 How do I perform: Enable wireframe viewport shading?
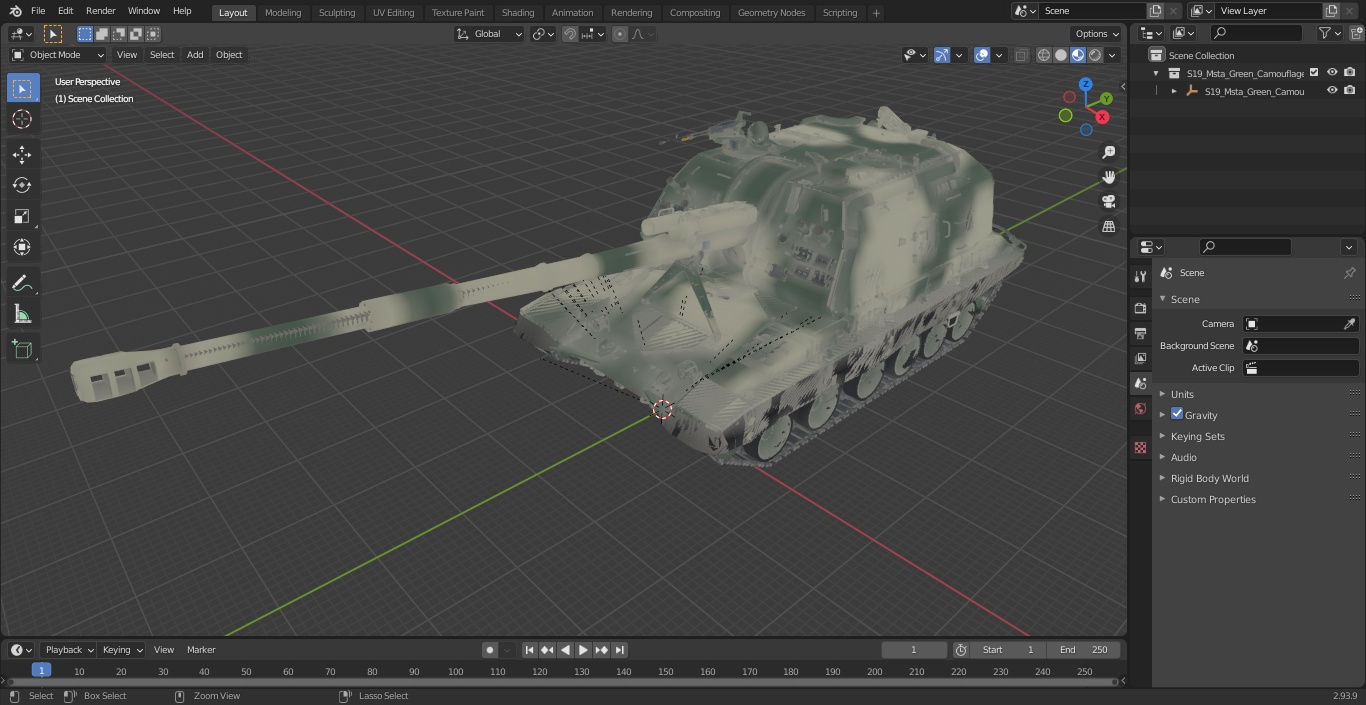pyautogui.click(x=1043, y=55)
